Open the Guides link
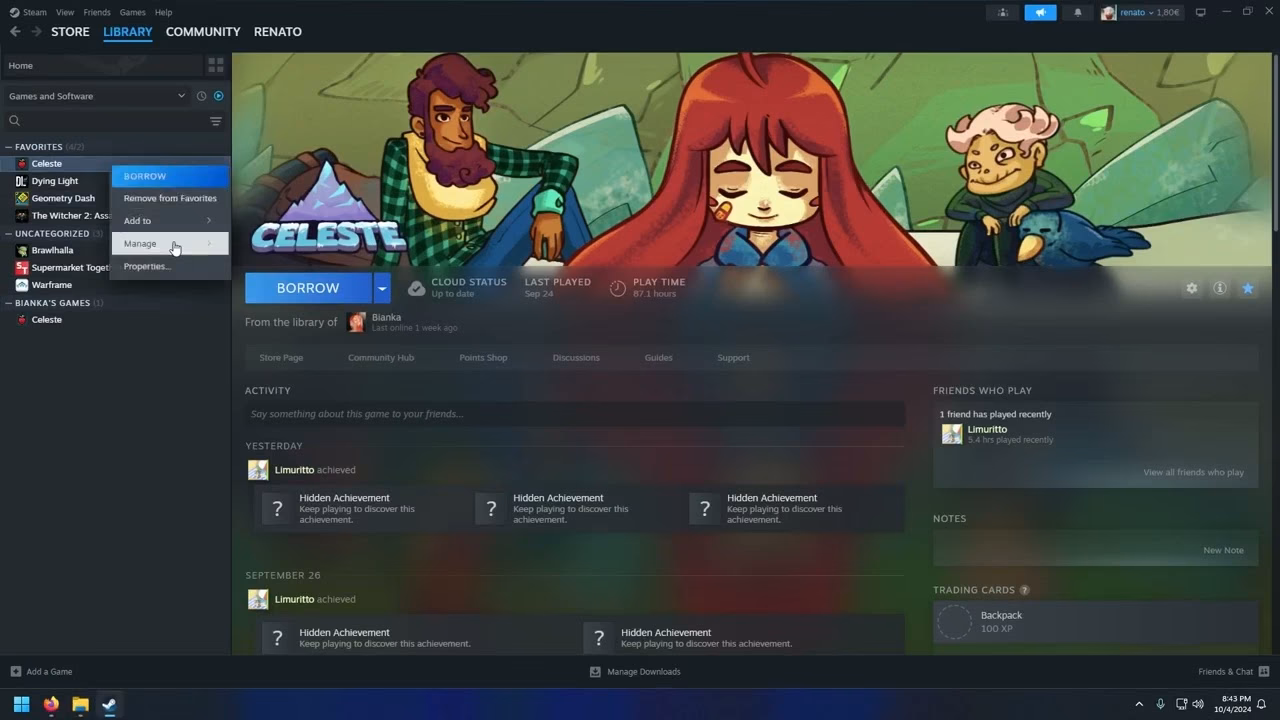Image resolution: width=1280 pixels, height=720 pixels. click(x=658, y=358)
